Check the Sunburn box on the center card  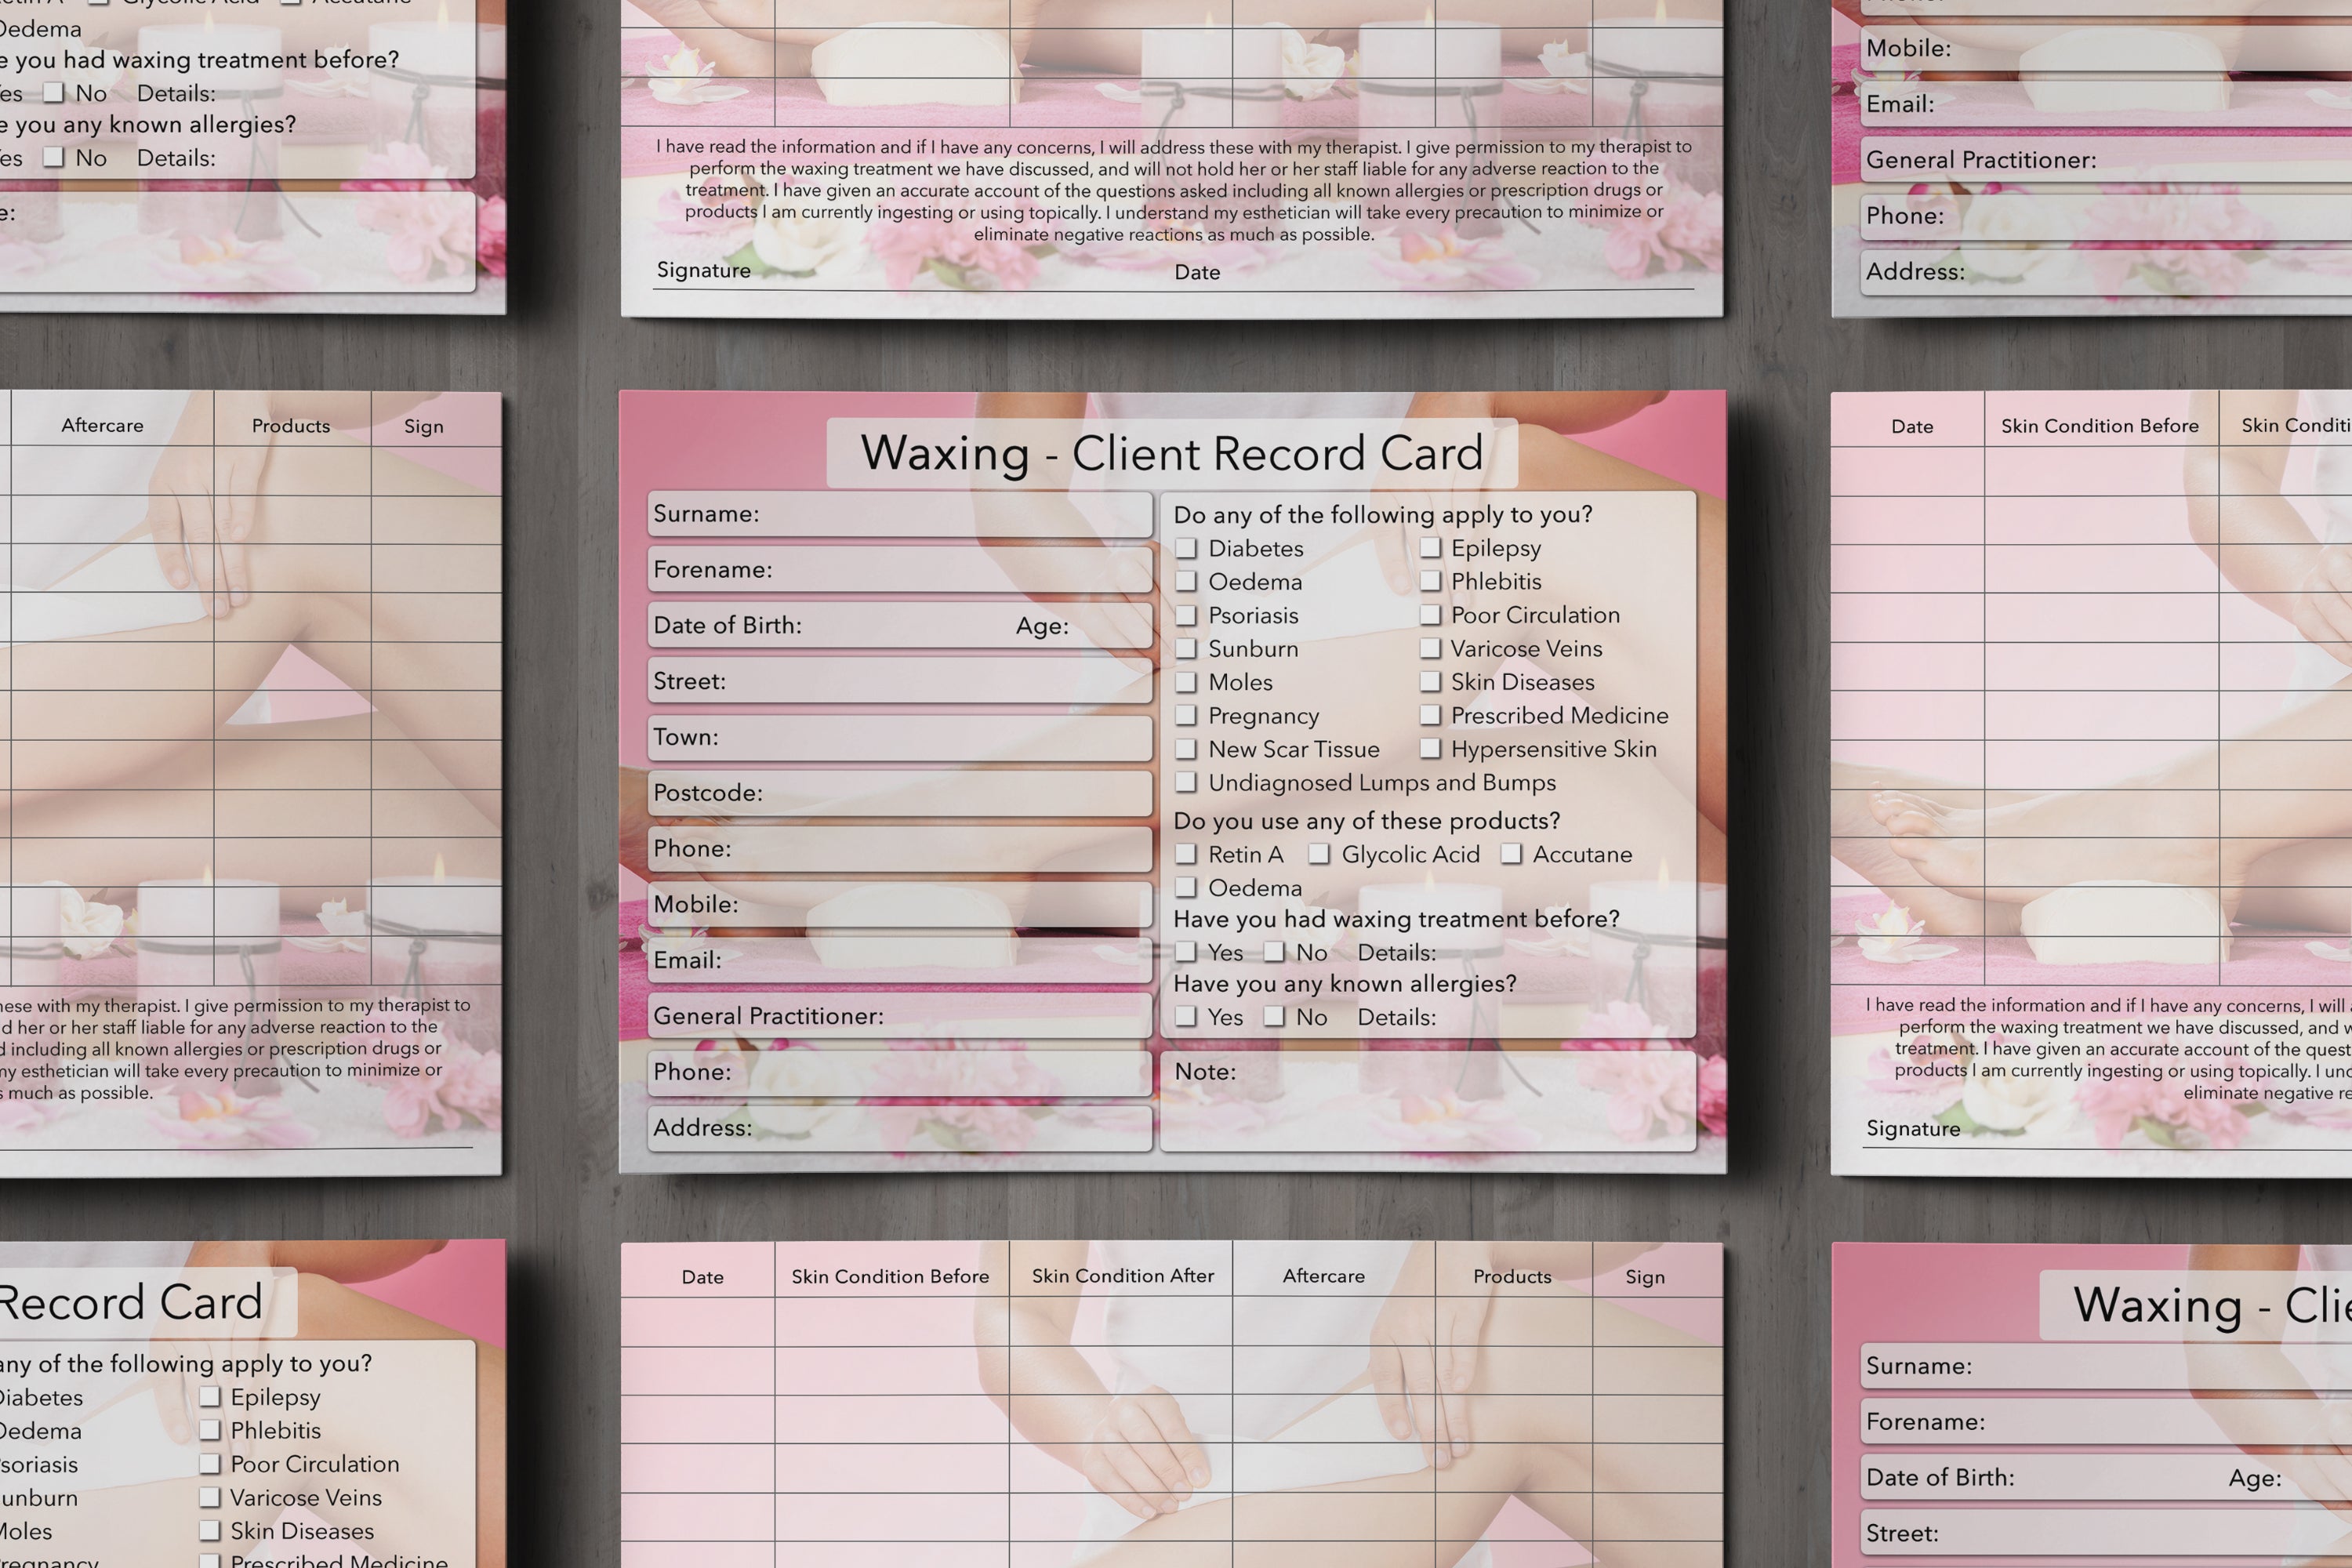[x=1186, y=648]
